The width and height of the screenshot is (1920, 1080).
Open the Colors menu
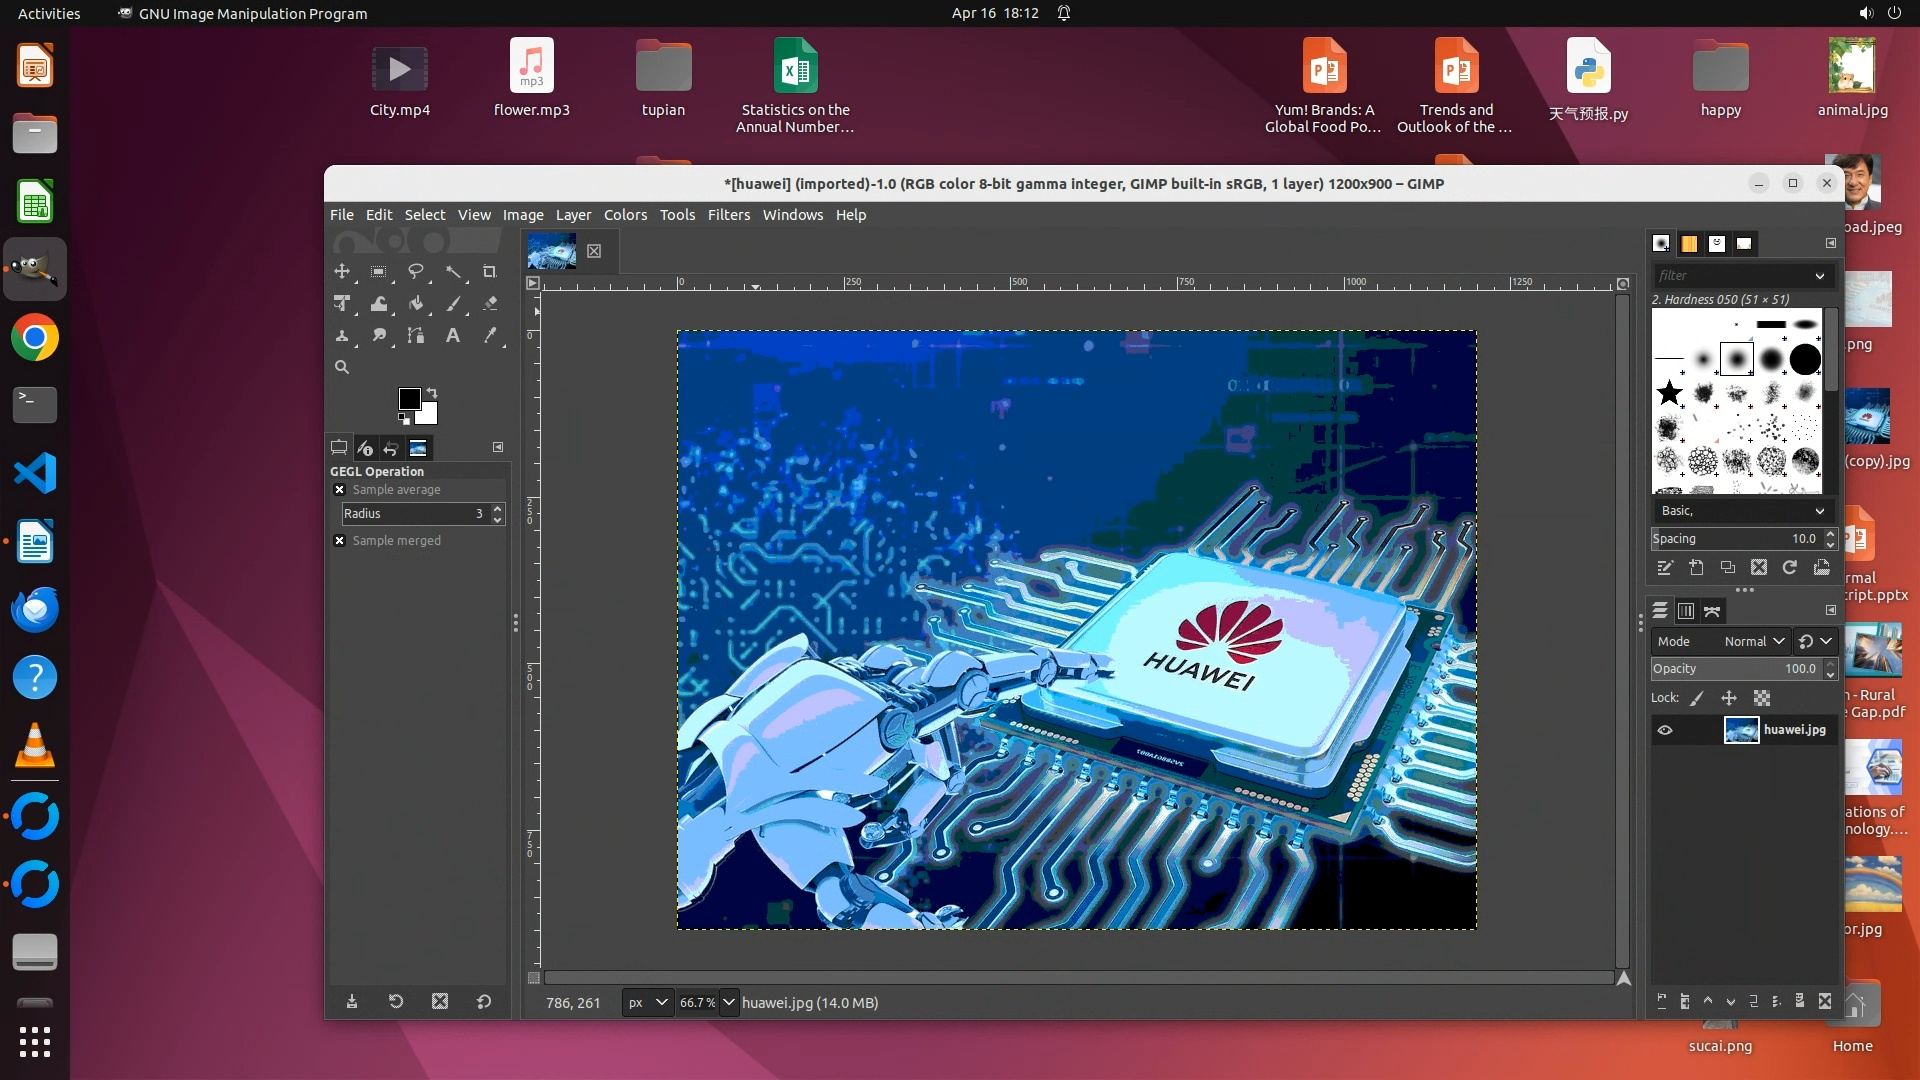[625, 215]
